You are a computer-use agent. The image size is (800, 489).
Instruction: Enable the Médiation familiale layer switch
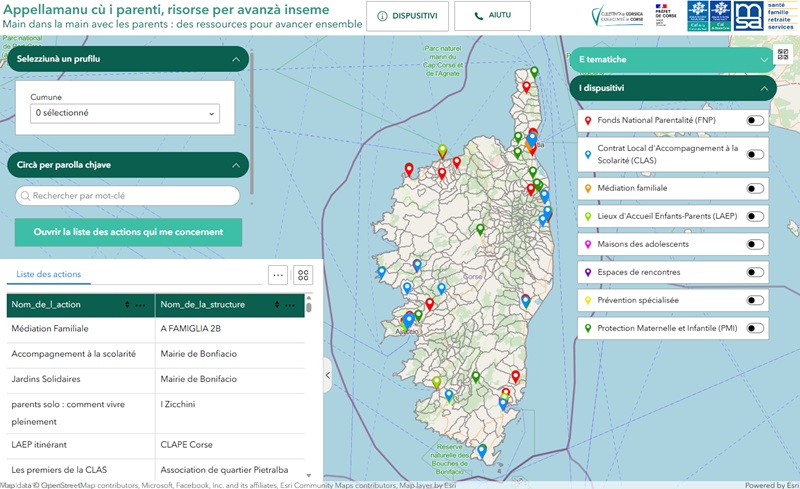click(x=755, y=189)
